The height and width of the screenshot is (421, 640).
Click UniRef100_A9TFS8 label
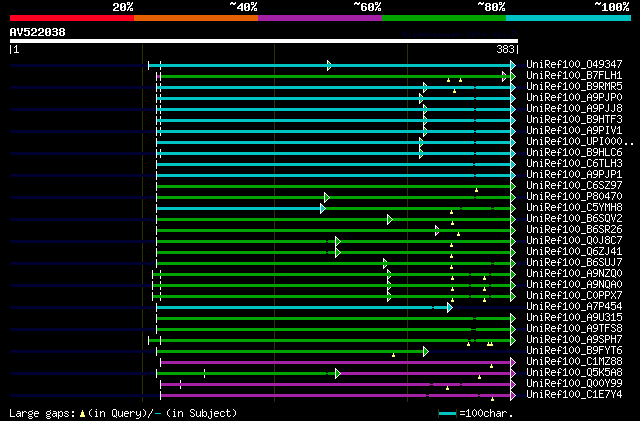point(574,329)
